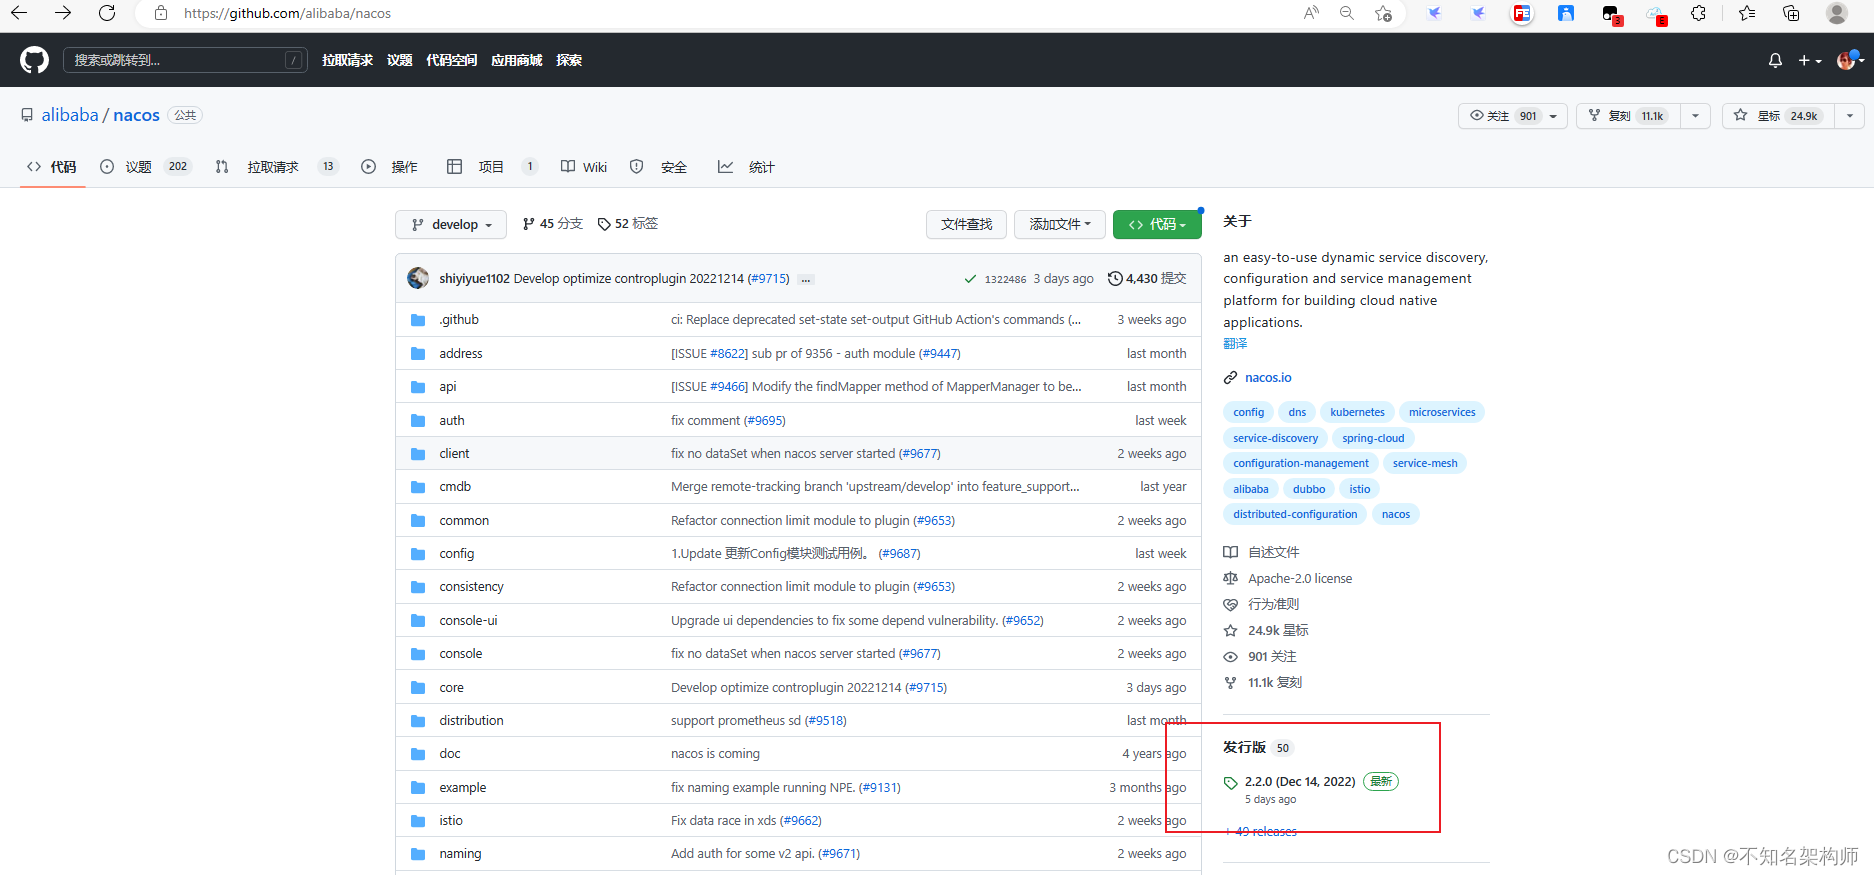Open the 4,430 提交 commit history
Viewport: 1874px width, 875px height.
tap(1147, 279)
